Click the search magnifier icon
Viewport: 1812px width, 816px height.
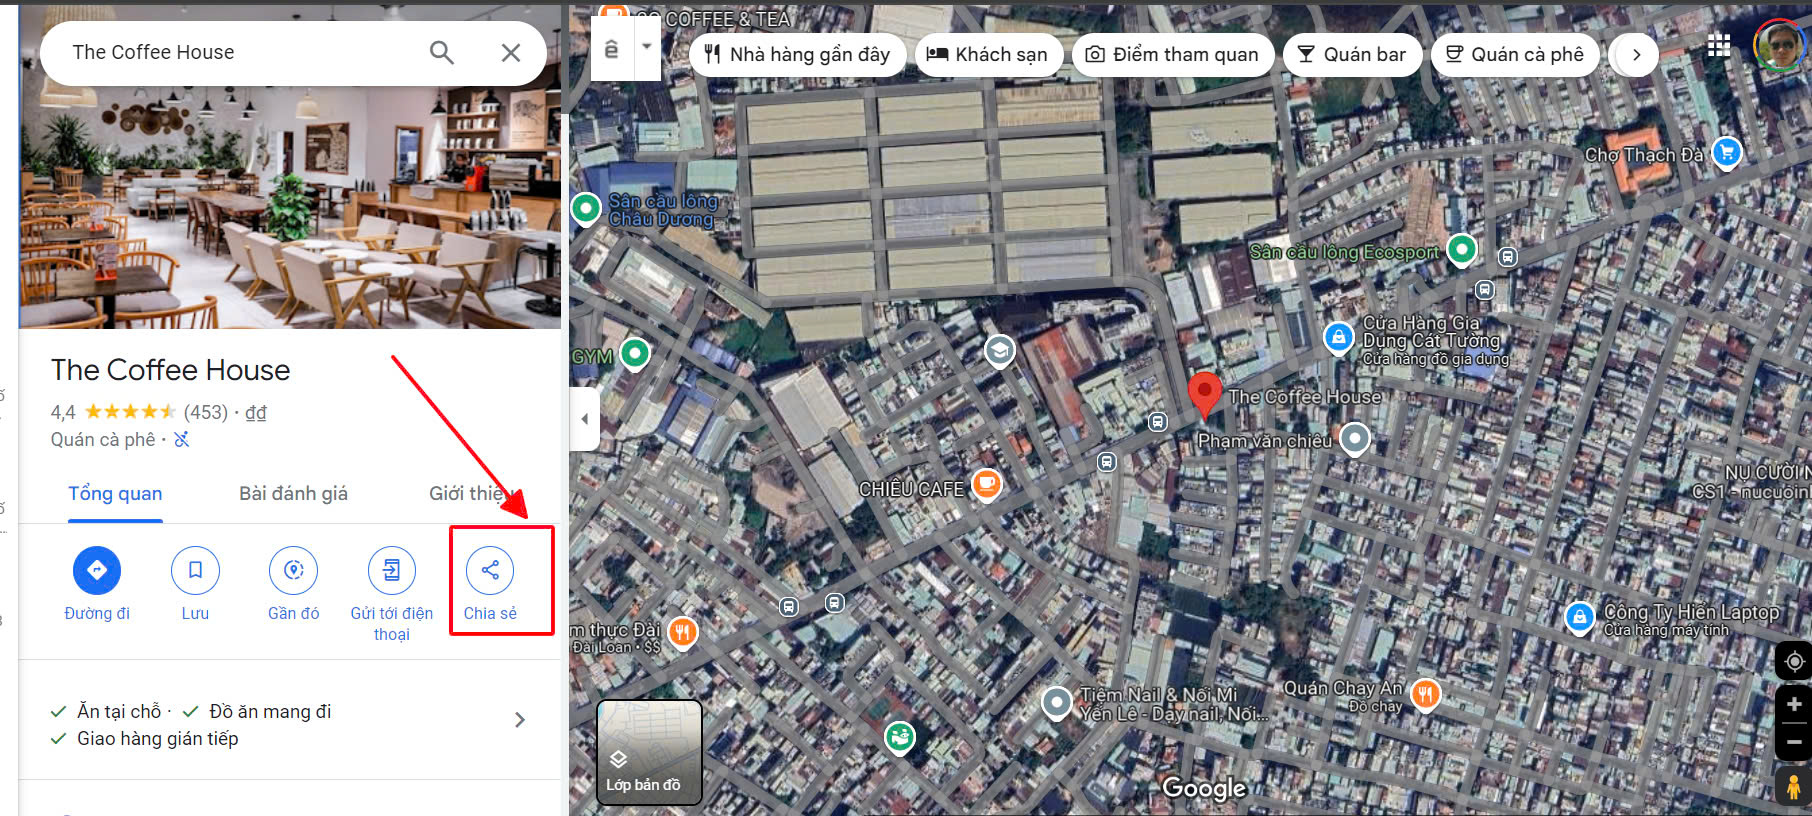[441, 53]
